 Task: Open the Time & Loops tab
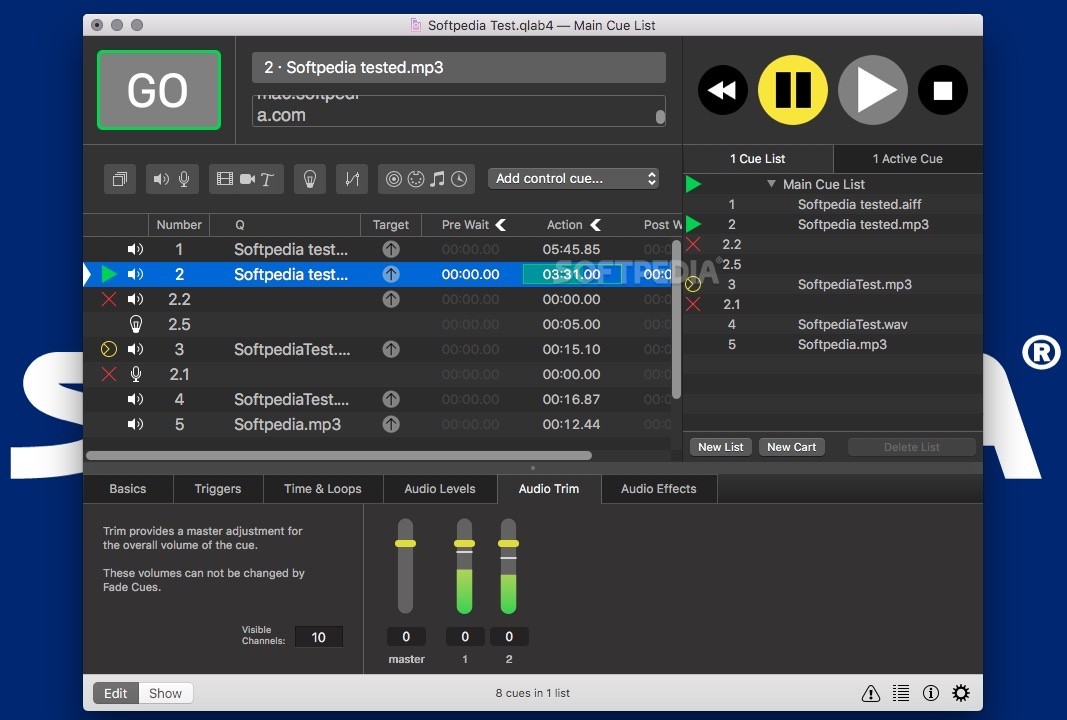323,489
